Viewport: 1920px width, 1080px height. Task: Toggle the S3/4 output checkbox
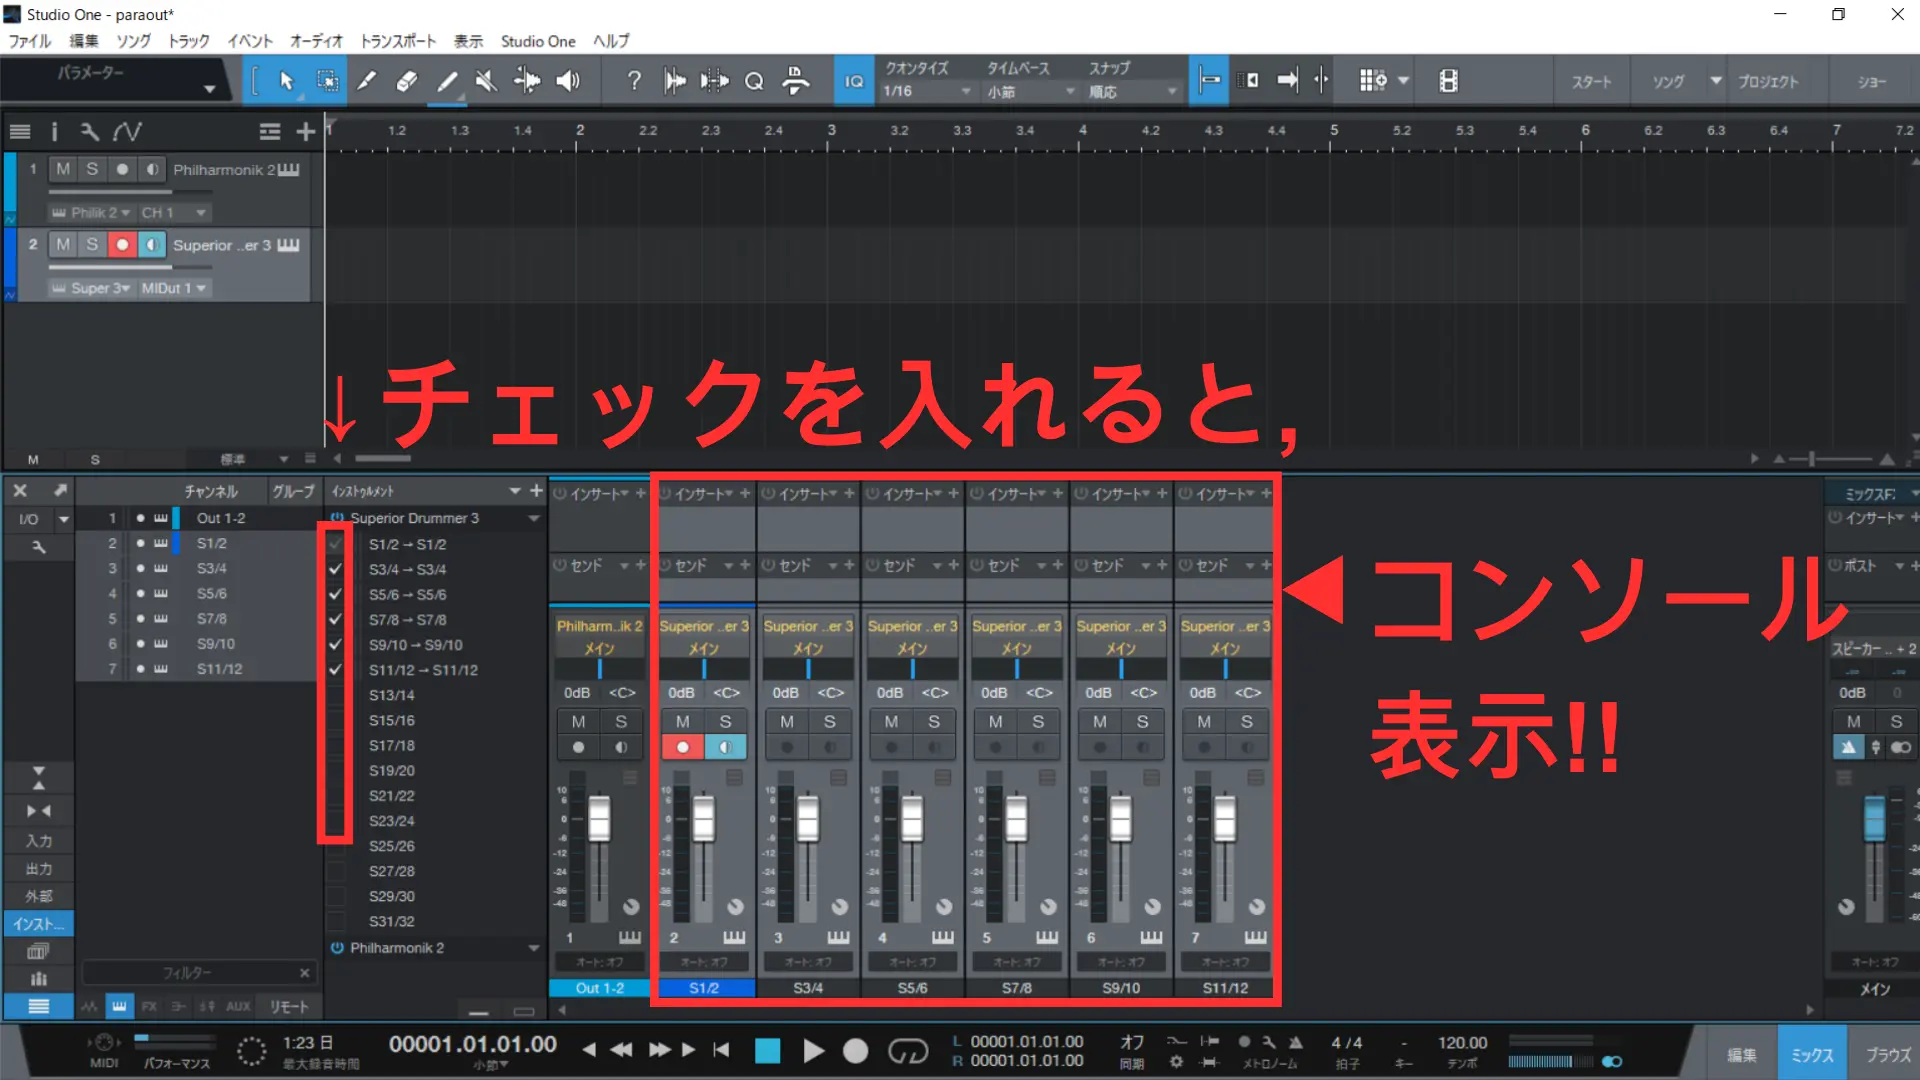coord(335,569)
